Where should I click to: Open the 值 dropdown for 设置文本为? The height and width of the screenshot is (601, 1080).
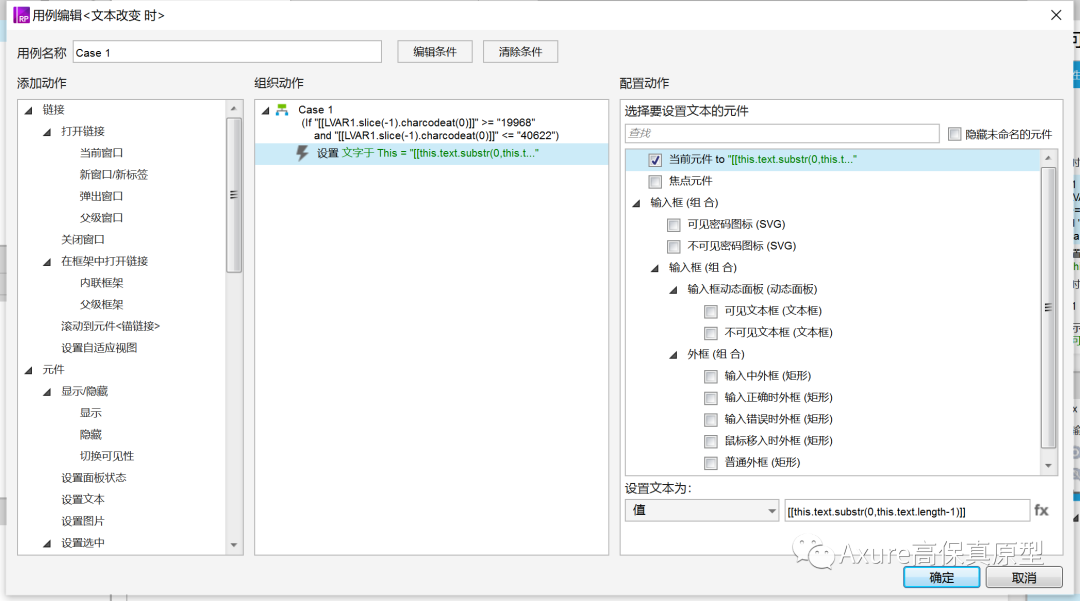(x=702, y=510)
